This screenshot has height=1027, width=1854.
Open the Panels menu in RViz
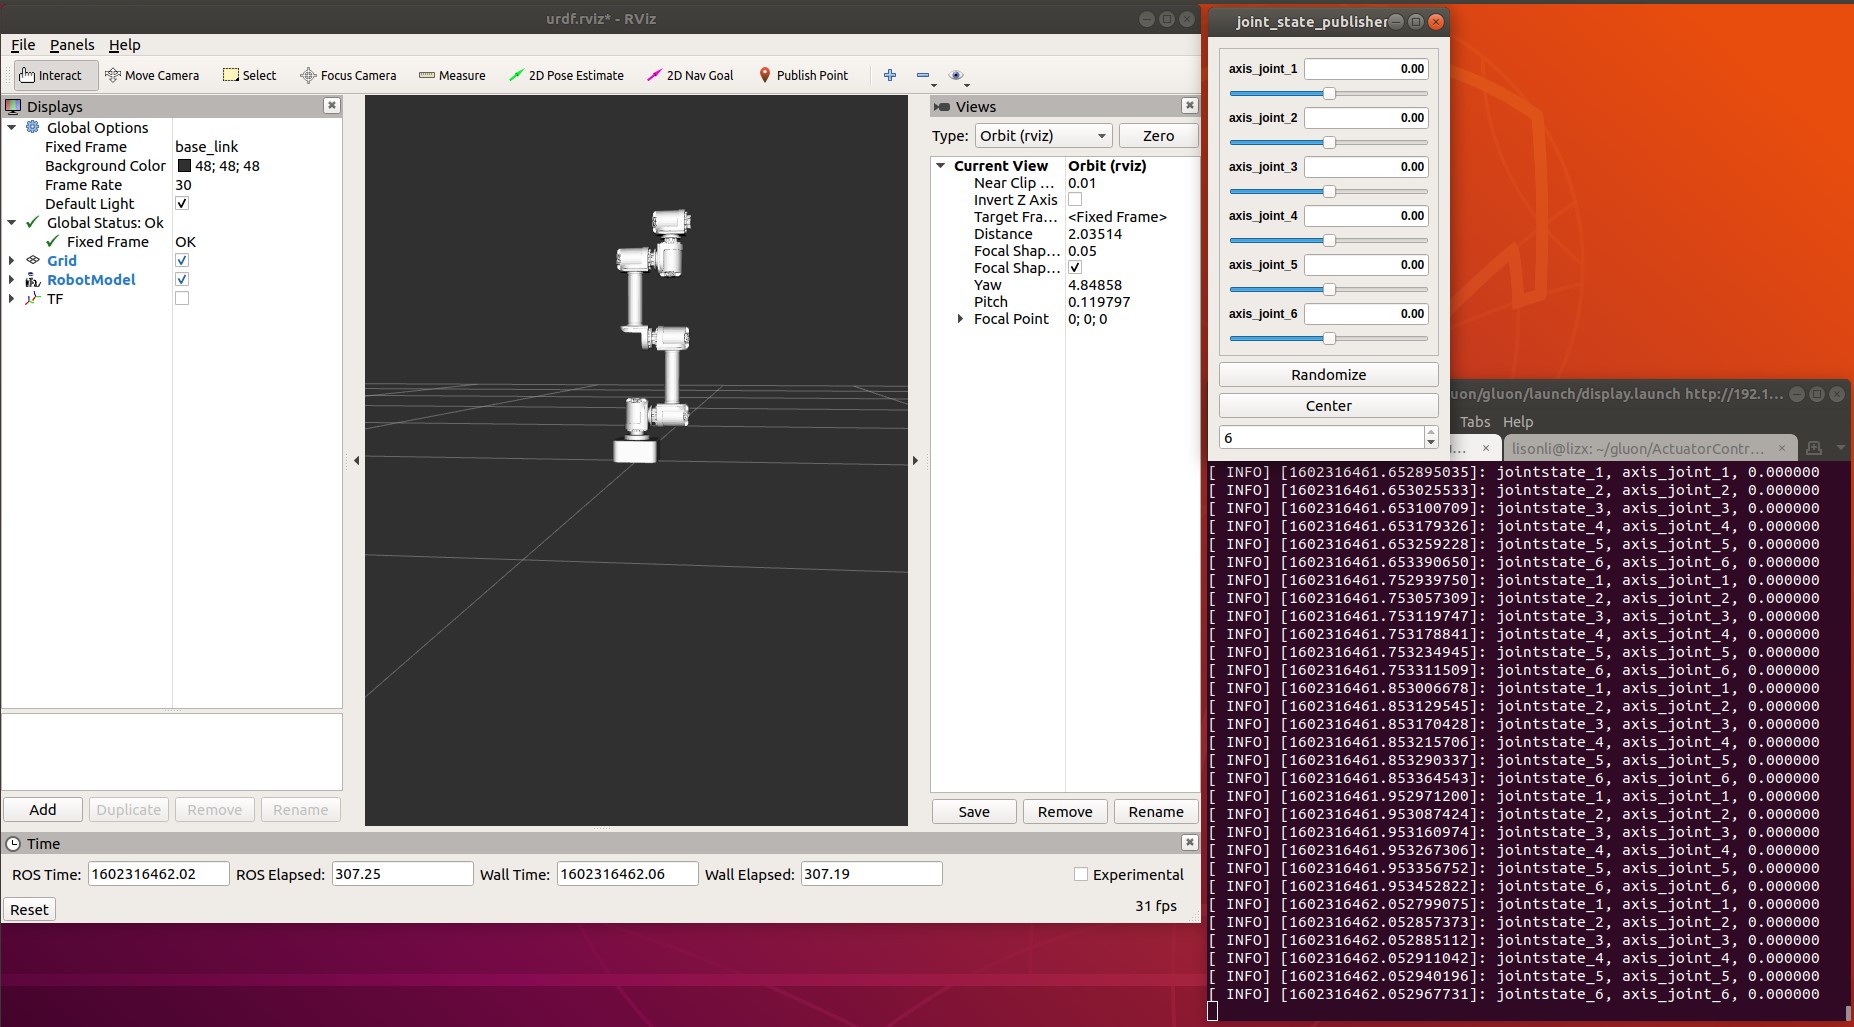click(71, 45)
